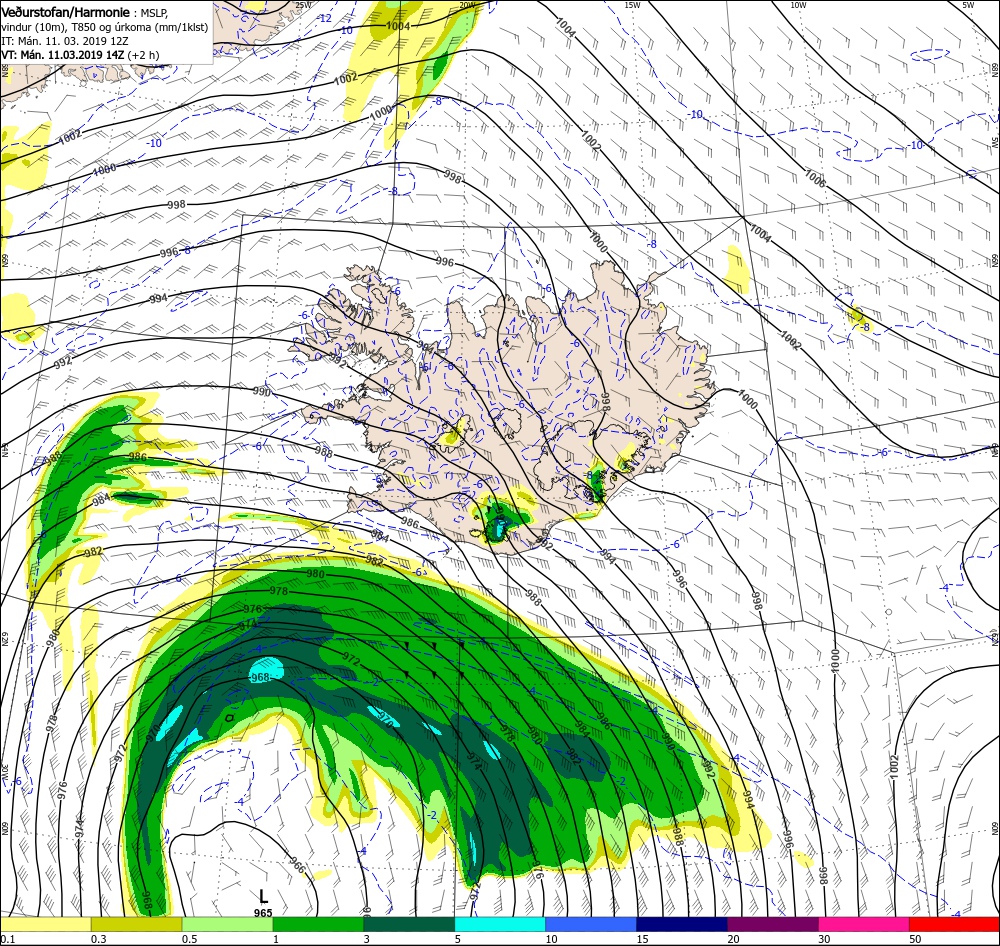Click the "L" low pressure marker
Viewport: 1000px width, 946px height.
(263, 896)
